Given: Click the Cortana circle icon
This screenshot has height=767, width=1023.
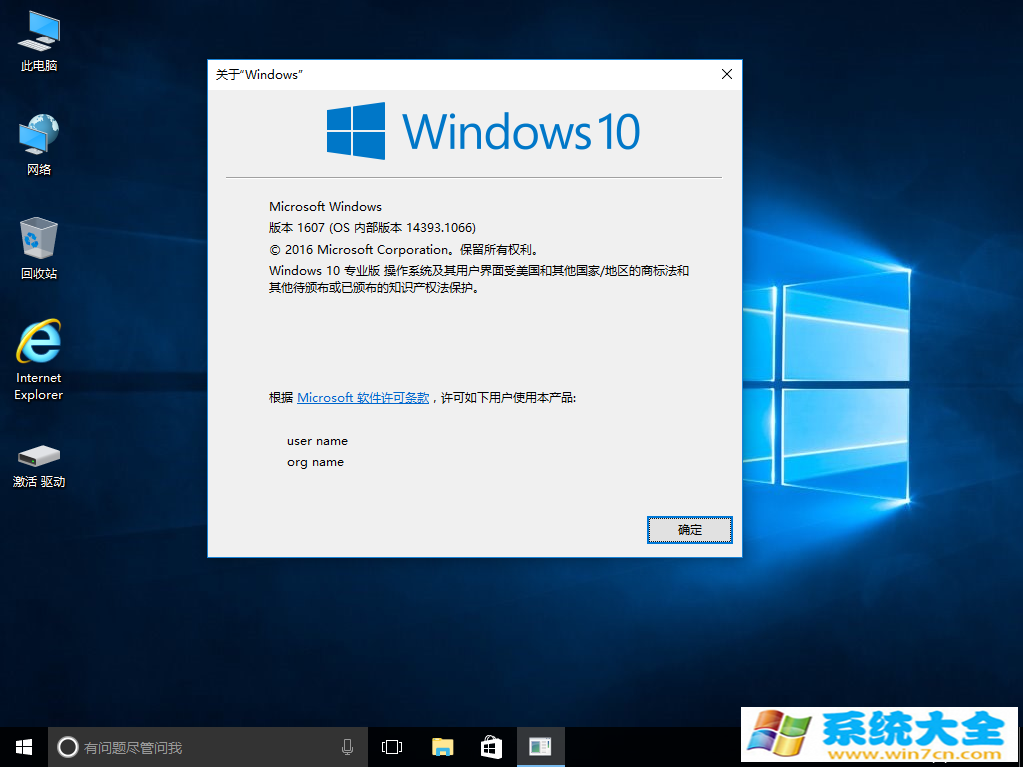Looking at the screenshot, I should coord(67,747).
